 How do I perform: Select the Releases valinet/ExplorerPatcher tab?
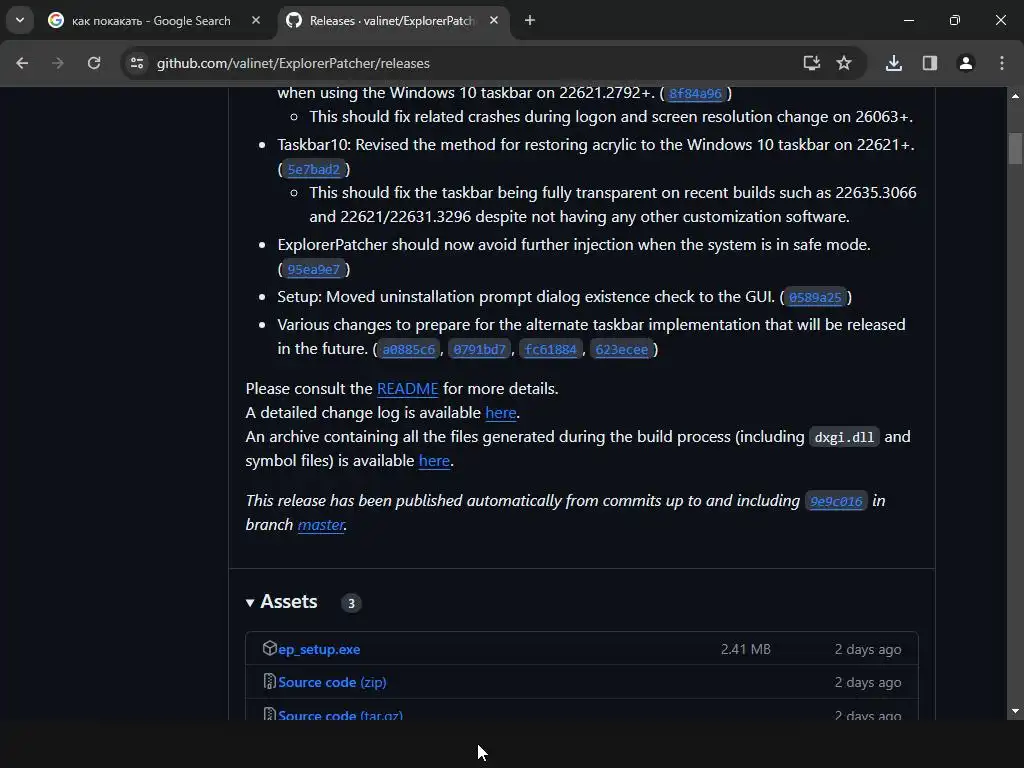392,21
